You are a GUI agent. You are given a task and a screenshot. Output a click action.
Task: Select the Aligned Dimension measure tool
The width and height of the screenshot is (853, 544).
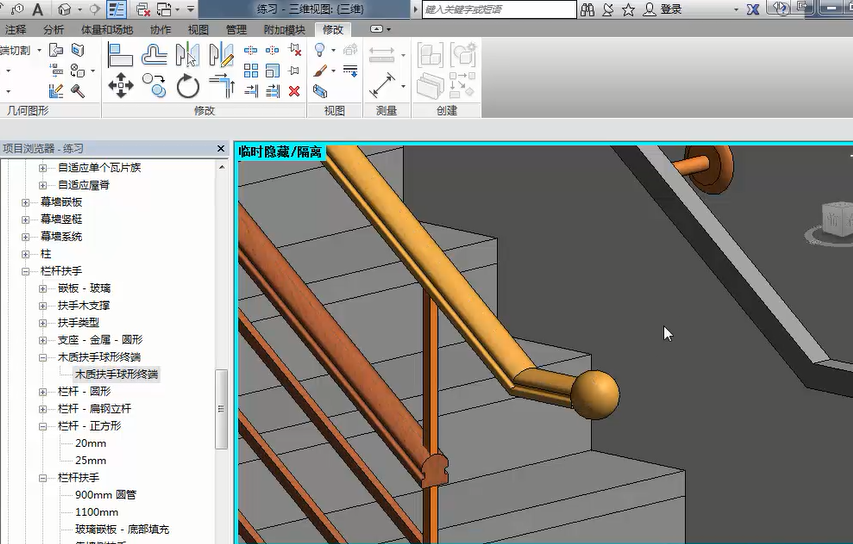382,84
